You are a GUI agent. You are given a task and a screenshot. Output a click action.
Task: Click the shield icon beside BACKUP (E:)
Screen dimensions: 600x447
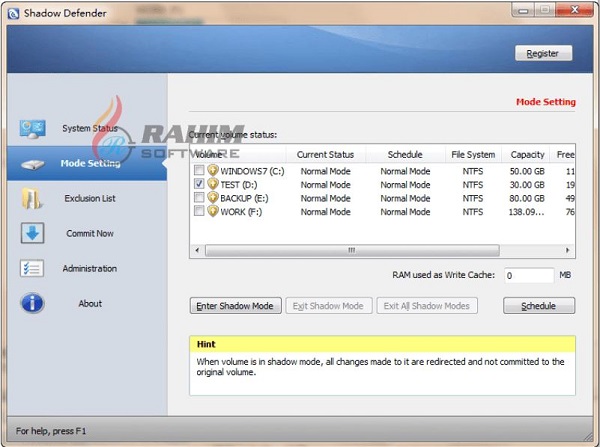tap(213, 197)
